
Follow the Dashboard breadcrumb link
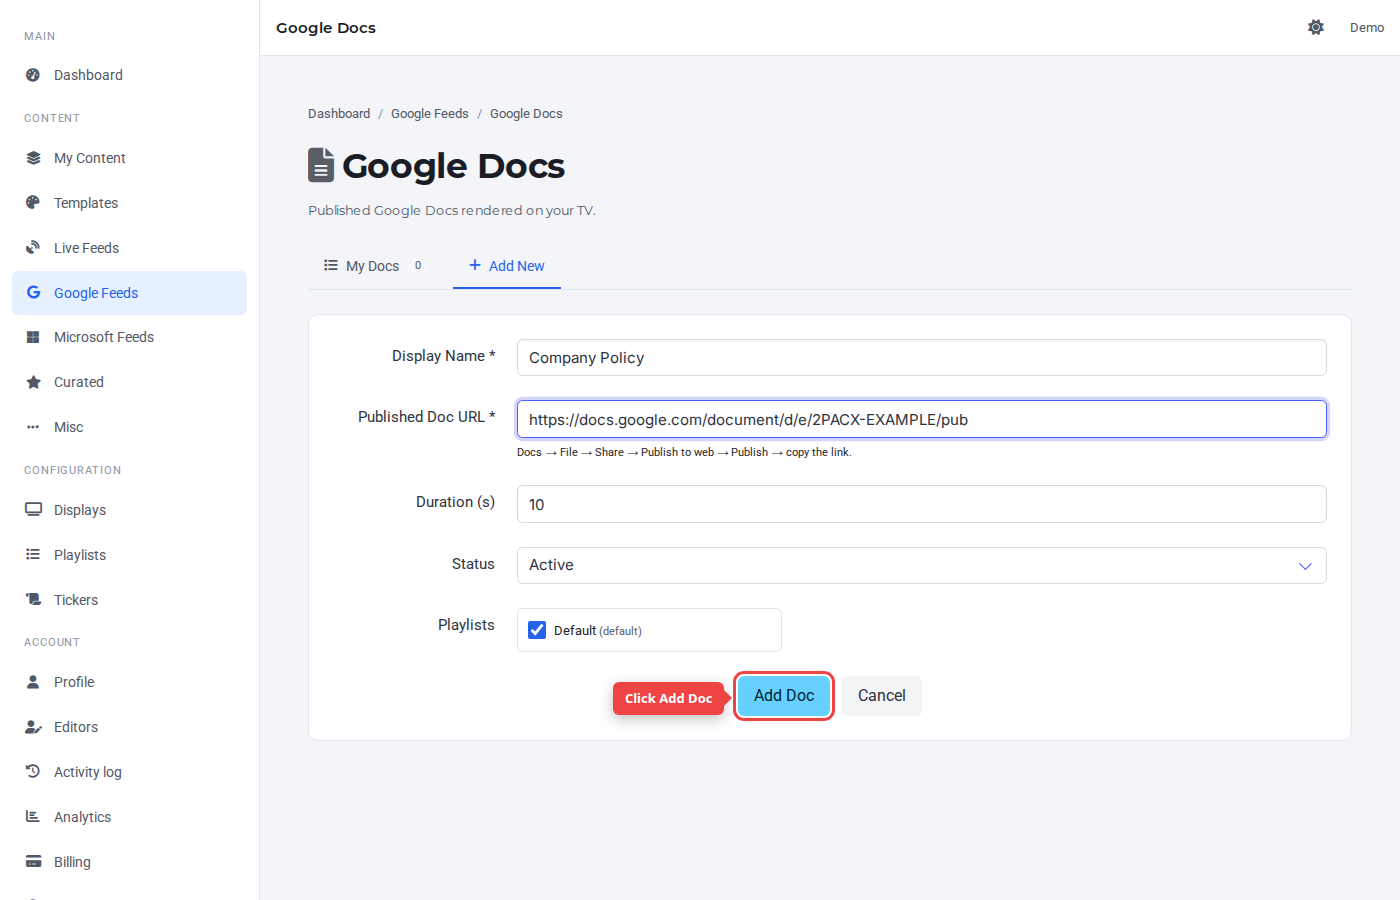click(x=339, y=114)
